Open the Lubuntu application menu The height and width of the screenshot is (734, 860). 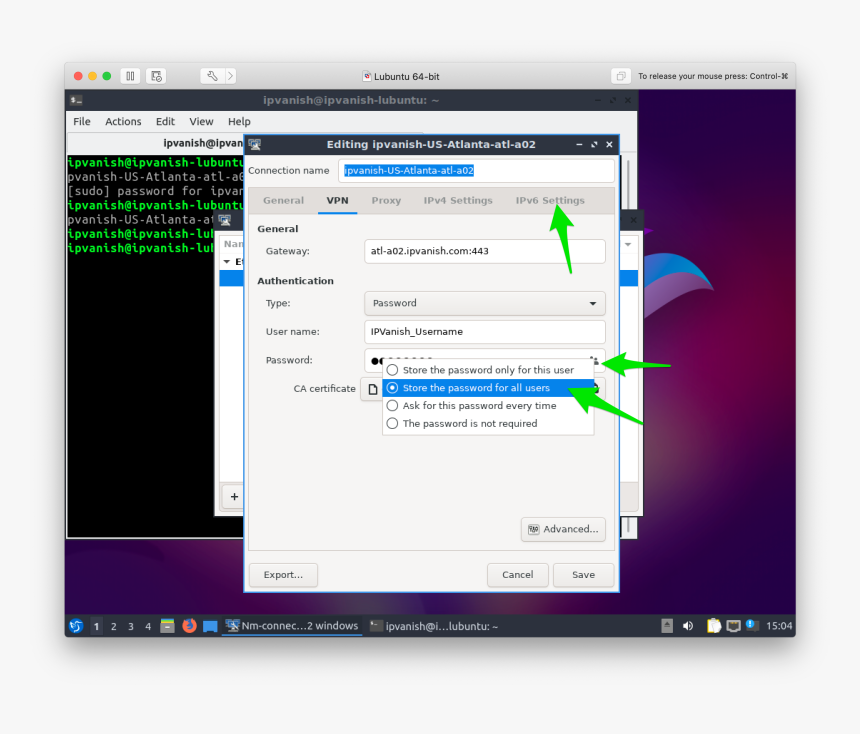(76, 626)
